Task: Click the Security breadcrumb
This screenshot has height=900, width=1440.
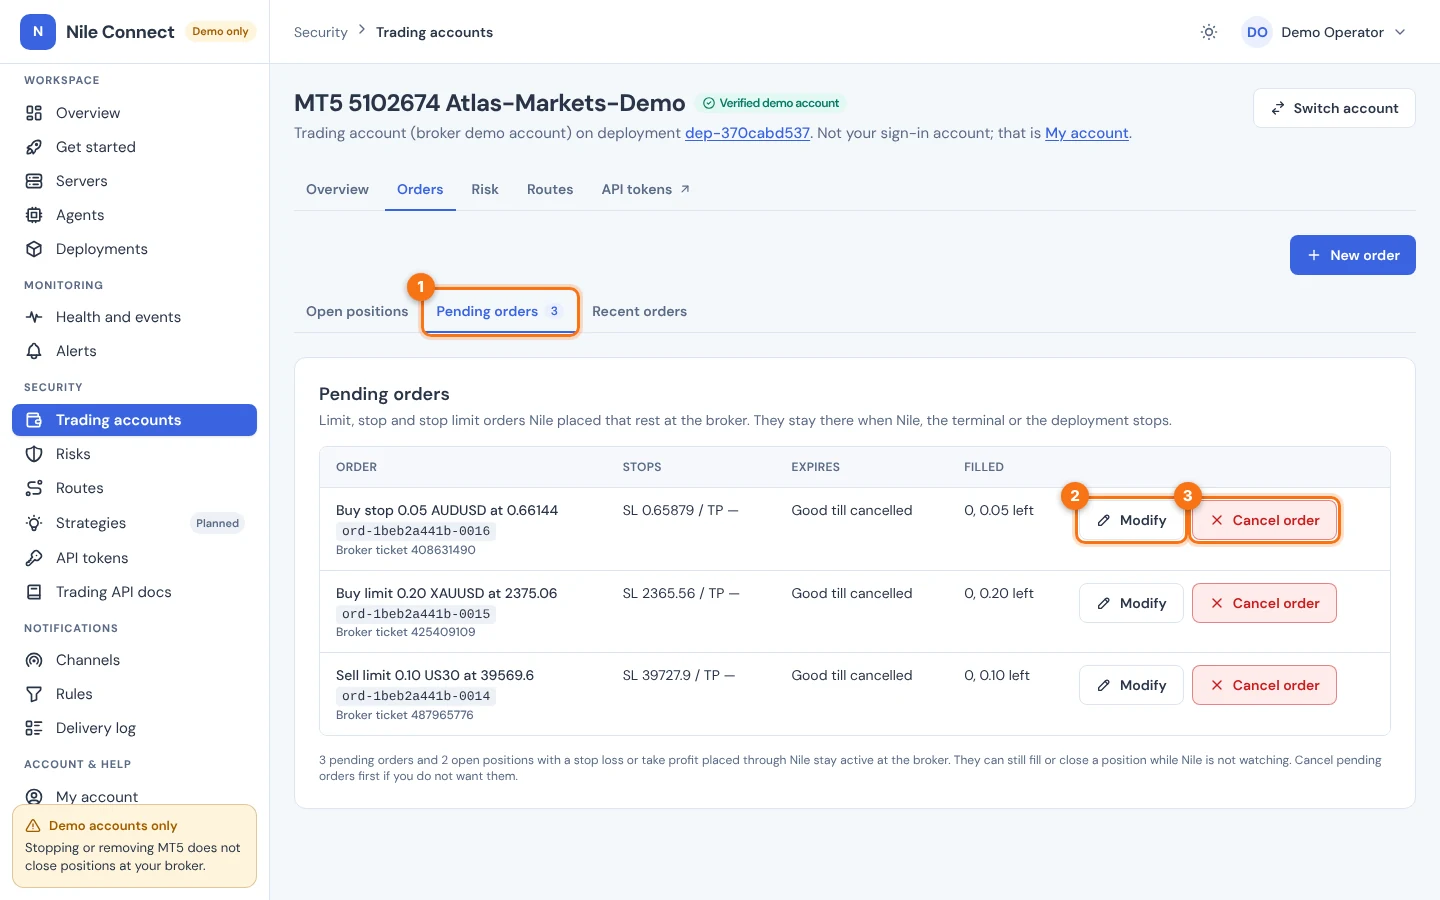Action: point(321,32)
